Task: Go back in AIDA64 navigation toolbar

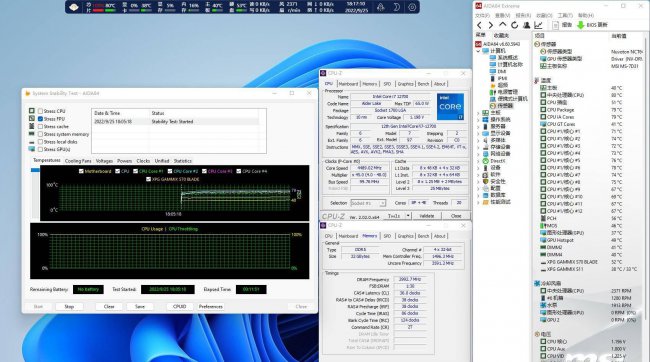Action: (480, 25)
